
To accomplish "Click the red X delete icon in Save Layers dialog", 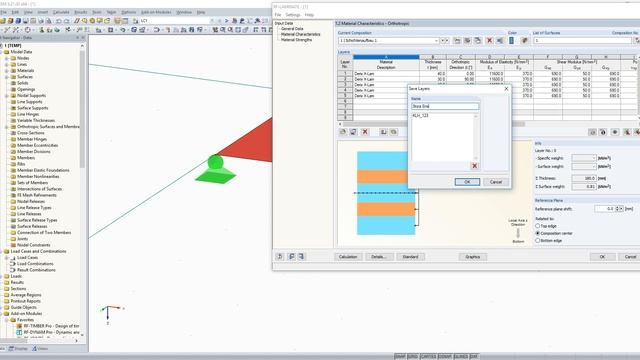I will 474,165.
